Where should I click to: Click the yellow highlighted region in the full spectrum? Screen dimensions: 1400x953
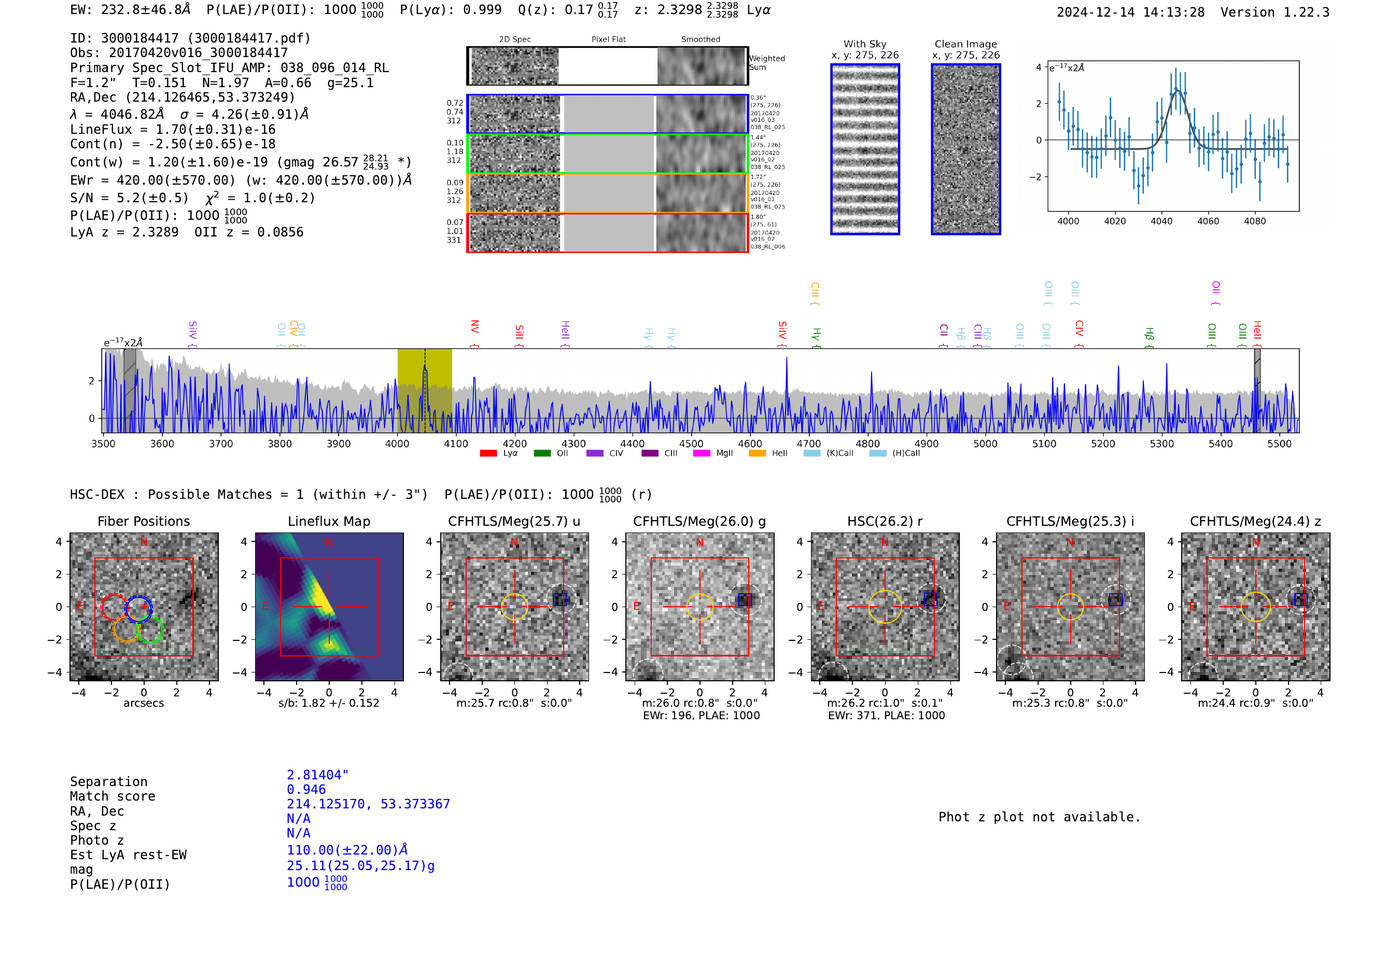tap(424, 390)
